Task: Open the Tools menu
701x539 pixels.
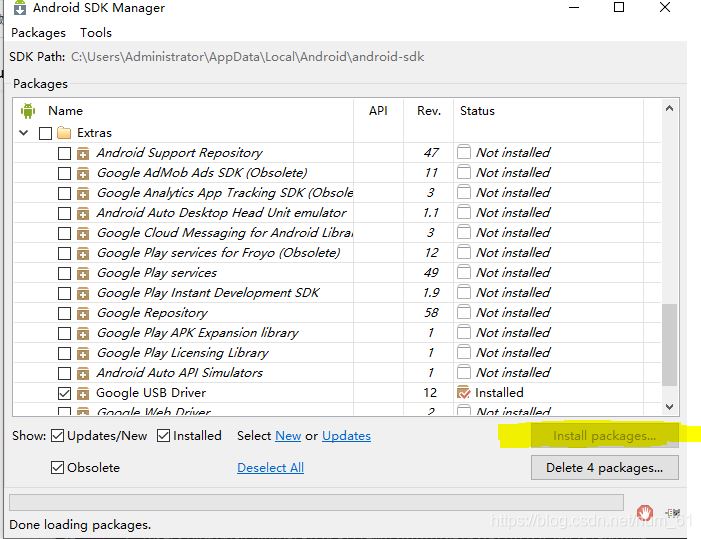Action: point(96,32)
